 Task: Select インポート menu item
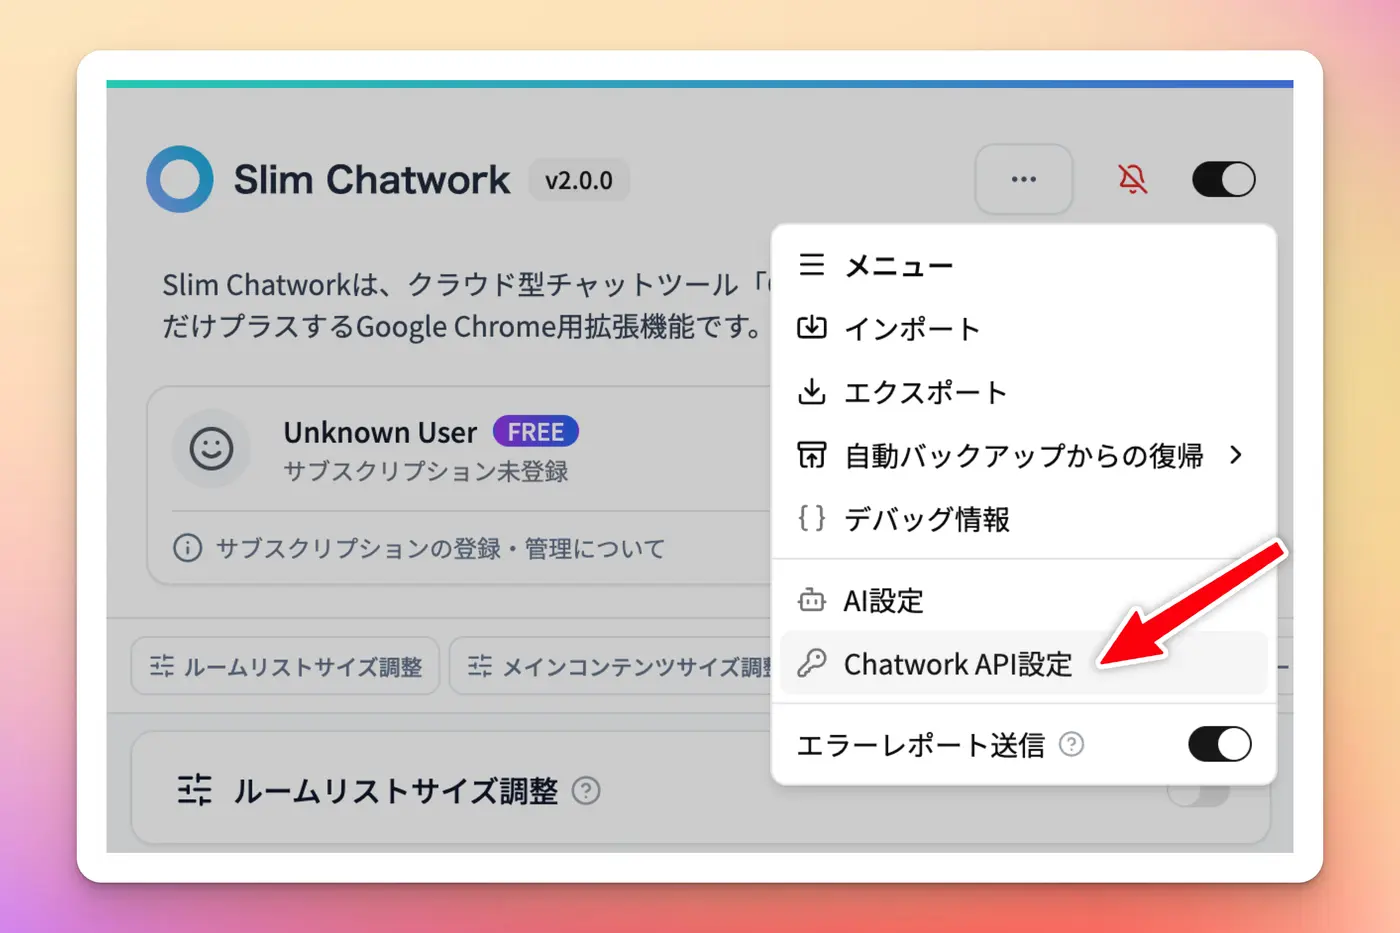click(1024, 329)
